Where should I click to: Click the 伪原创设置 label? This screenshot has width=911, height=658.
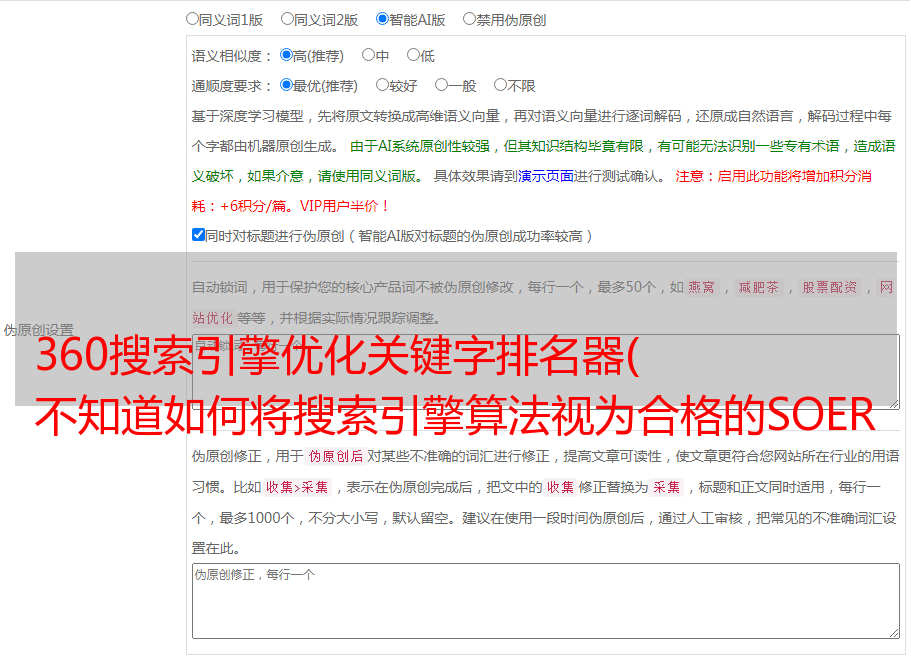tap(38, 330)
